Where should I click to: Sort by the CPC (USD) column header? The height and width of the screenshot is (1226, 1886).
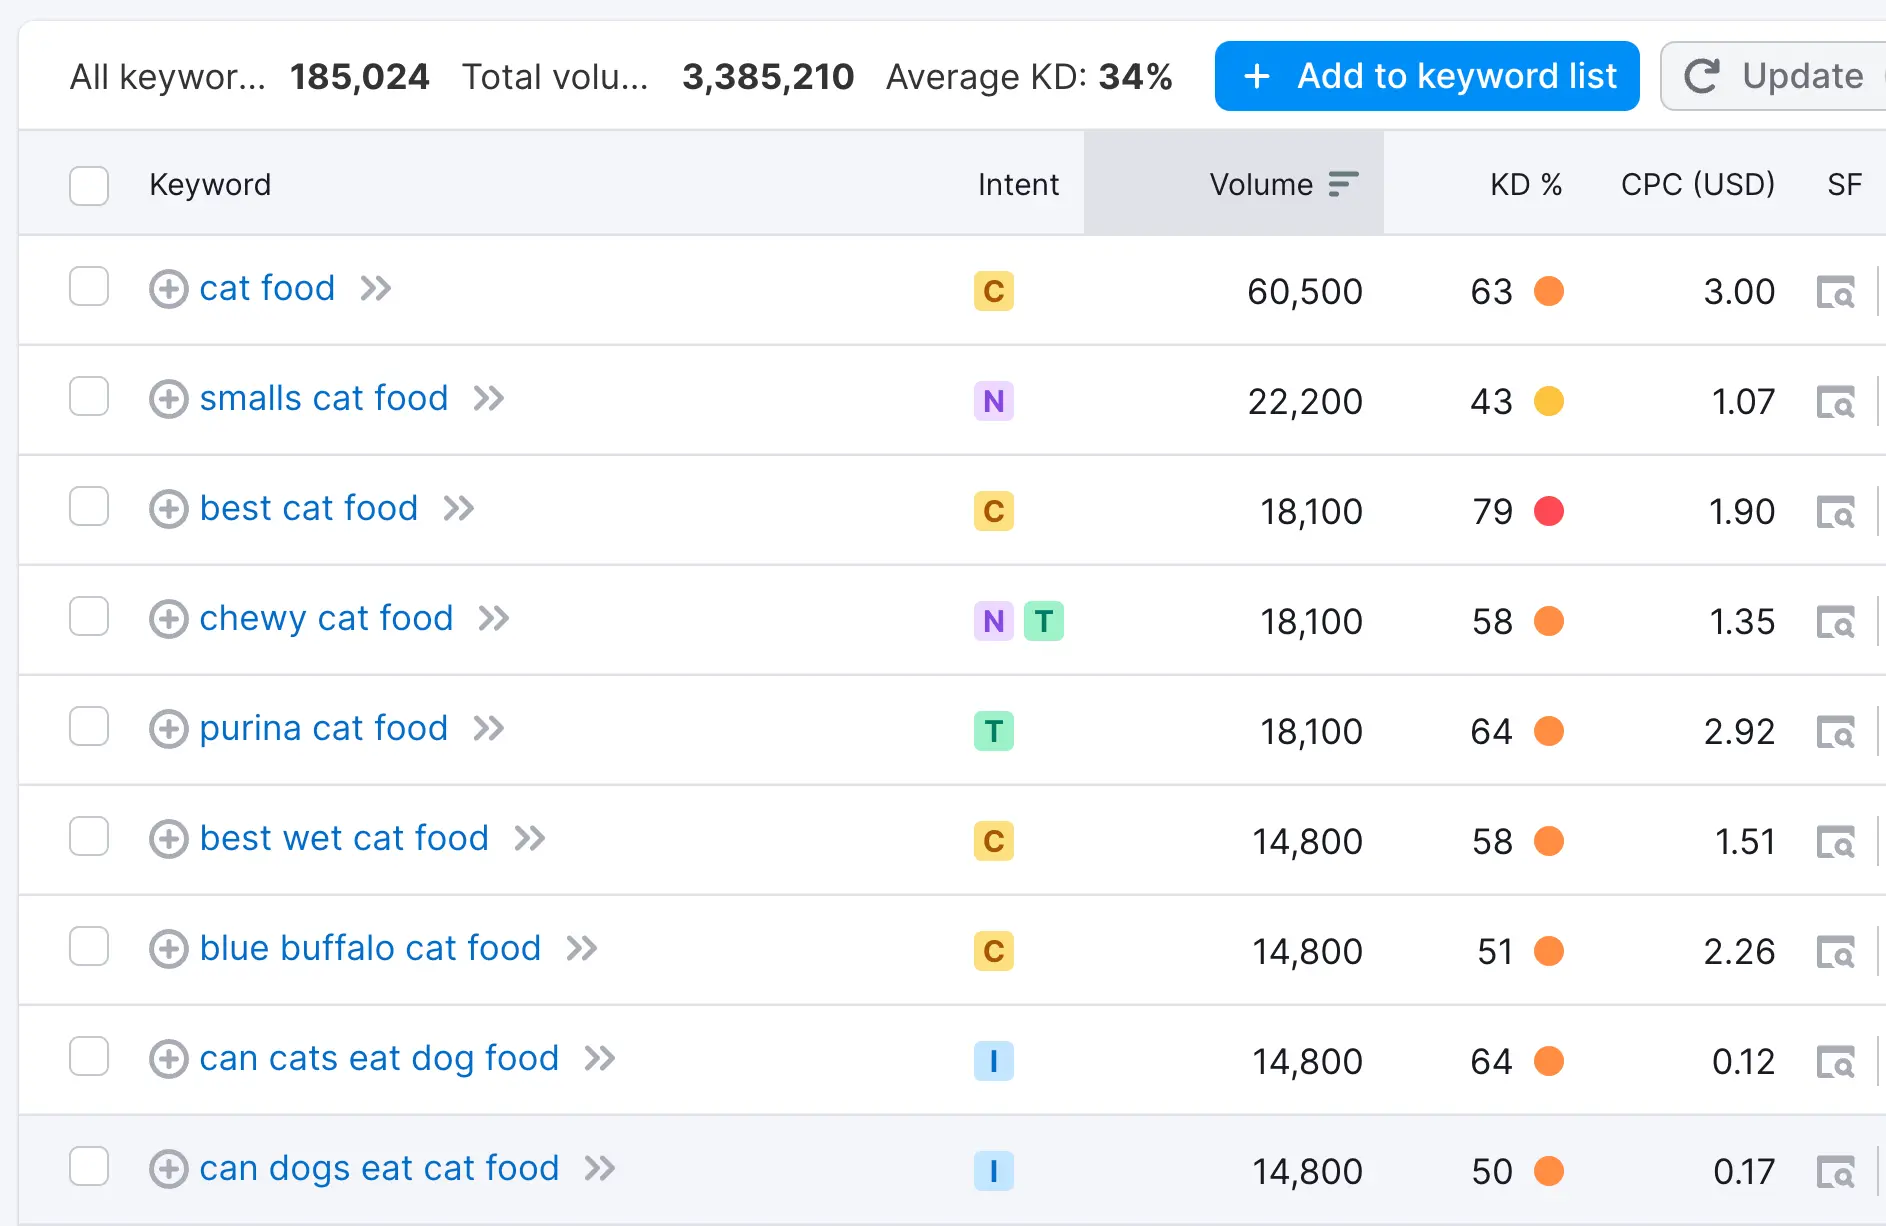coord(1697,185)
